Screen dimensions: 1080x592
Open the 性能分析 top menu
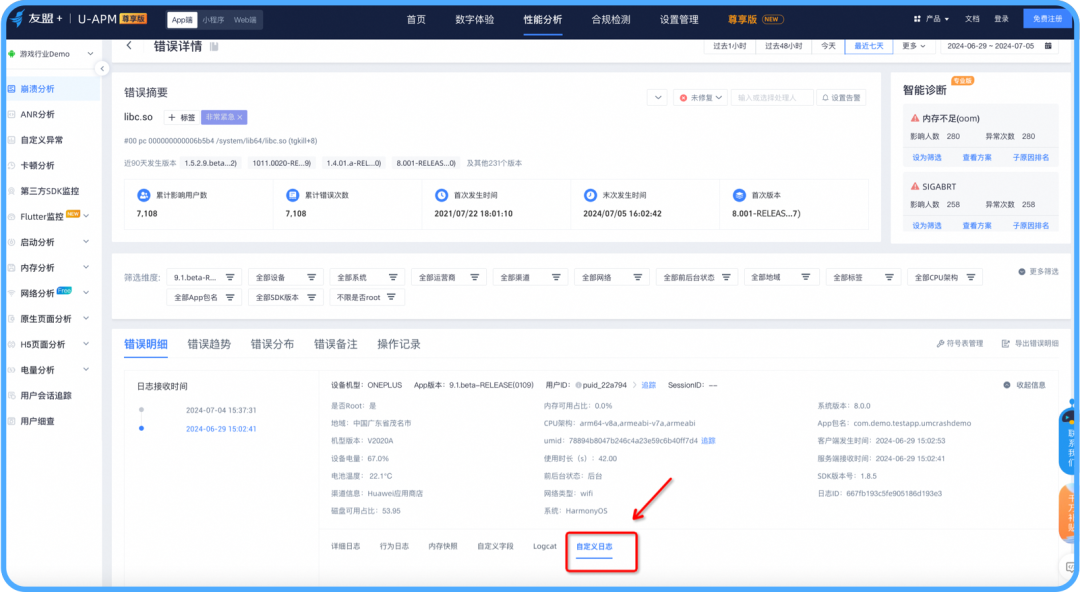(543, 19)
